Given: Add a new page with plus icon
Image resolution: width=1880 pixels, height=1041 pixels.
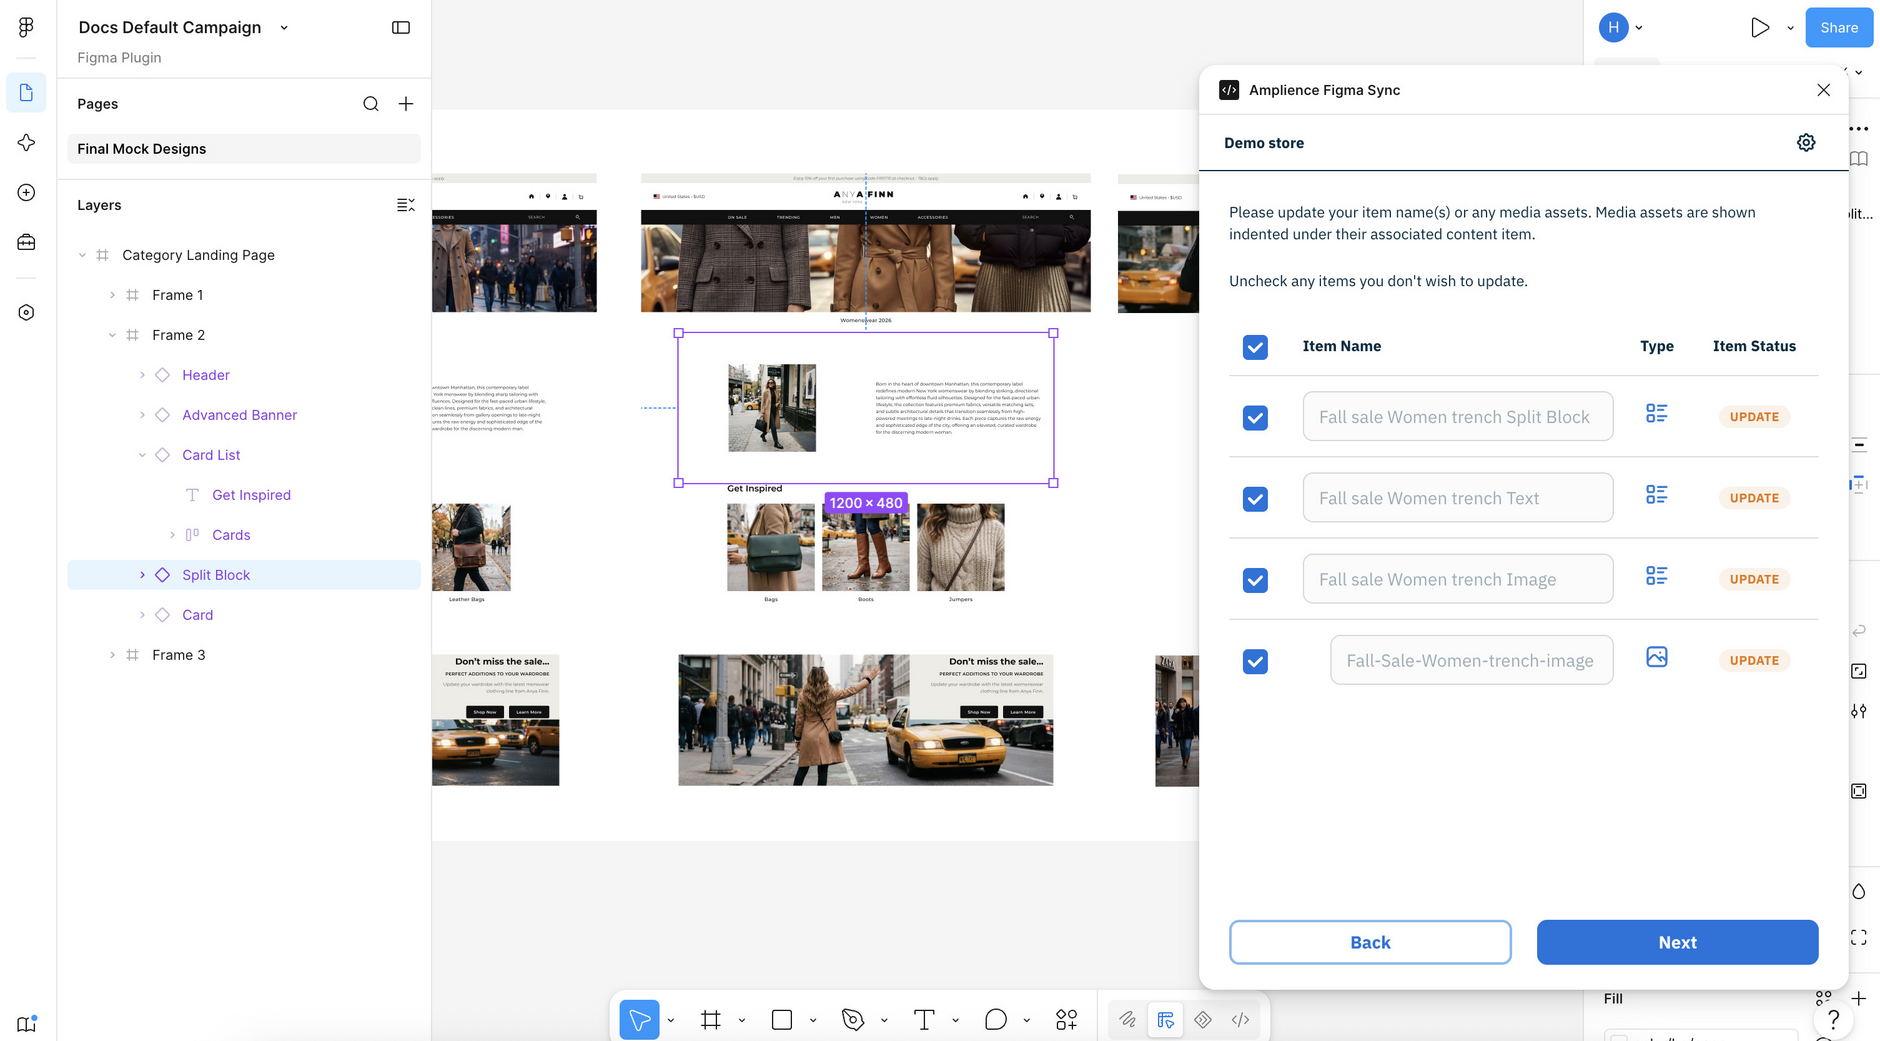Looking at the screenshot, I should coord(406,104).
